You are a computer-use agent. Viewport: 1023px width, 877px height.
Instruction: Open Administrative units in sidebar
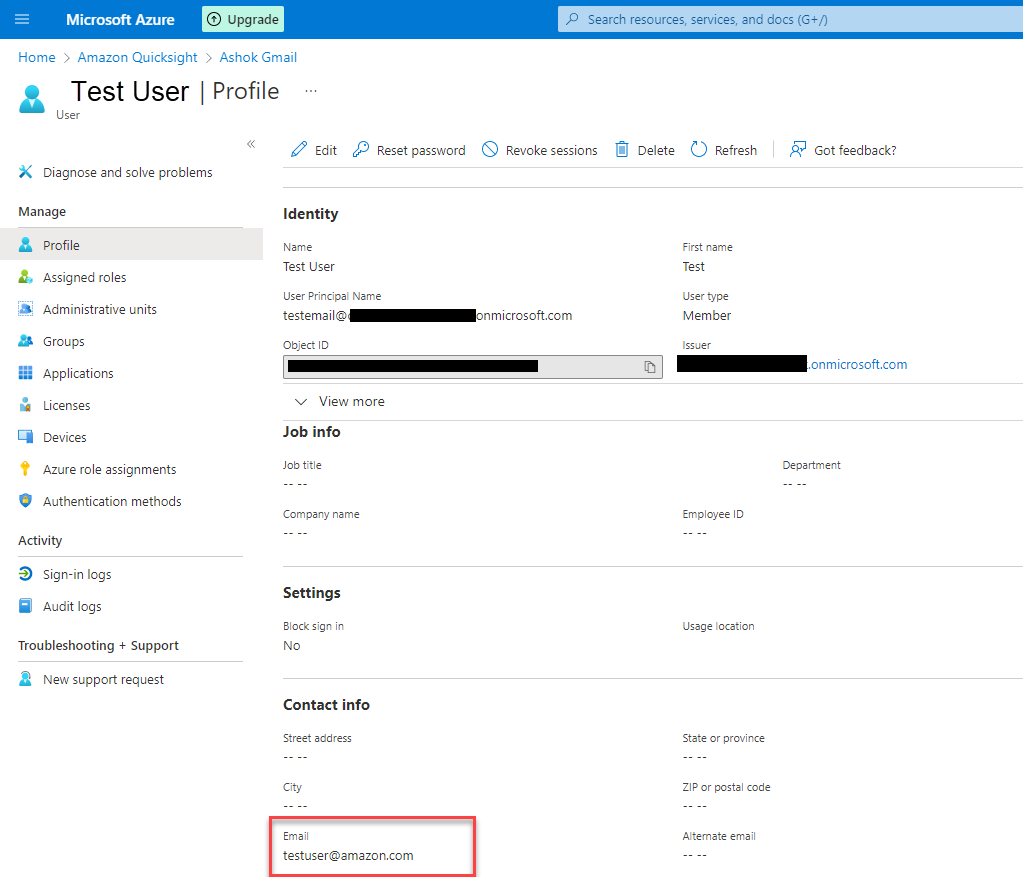tap(100, 309)
